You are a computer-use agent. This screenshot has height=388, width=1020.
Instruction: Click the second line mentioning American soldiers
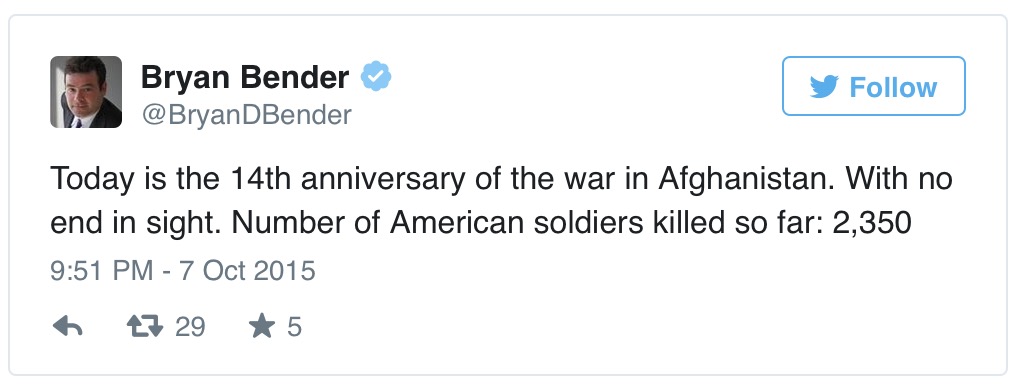[x=481, y=223]
